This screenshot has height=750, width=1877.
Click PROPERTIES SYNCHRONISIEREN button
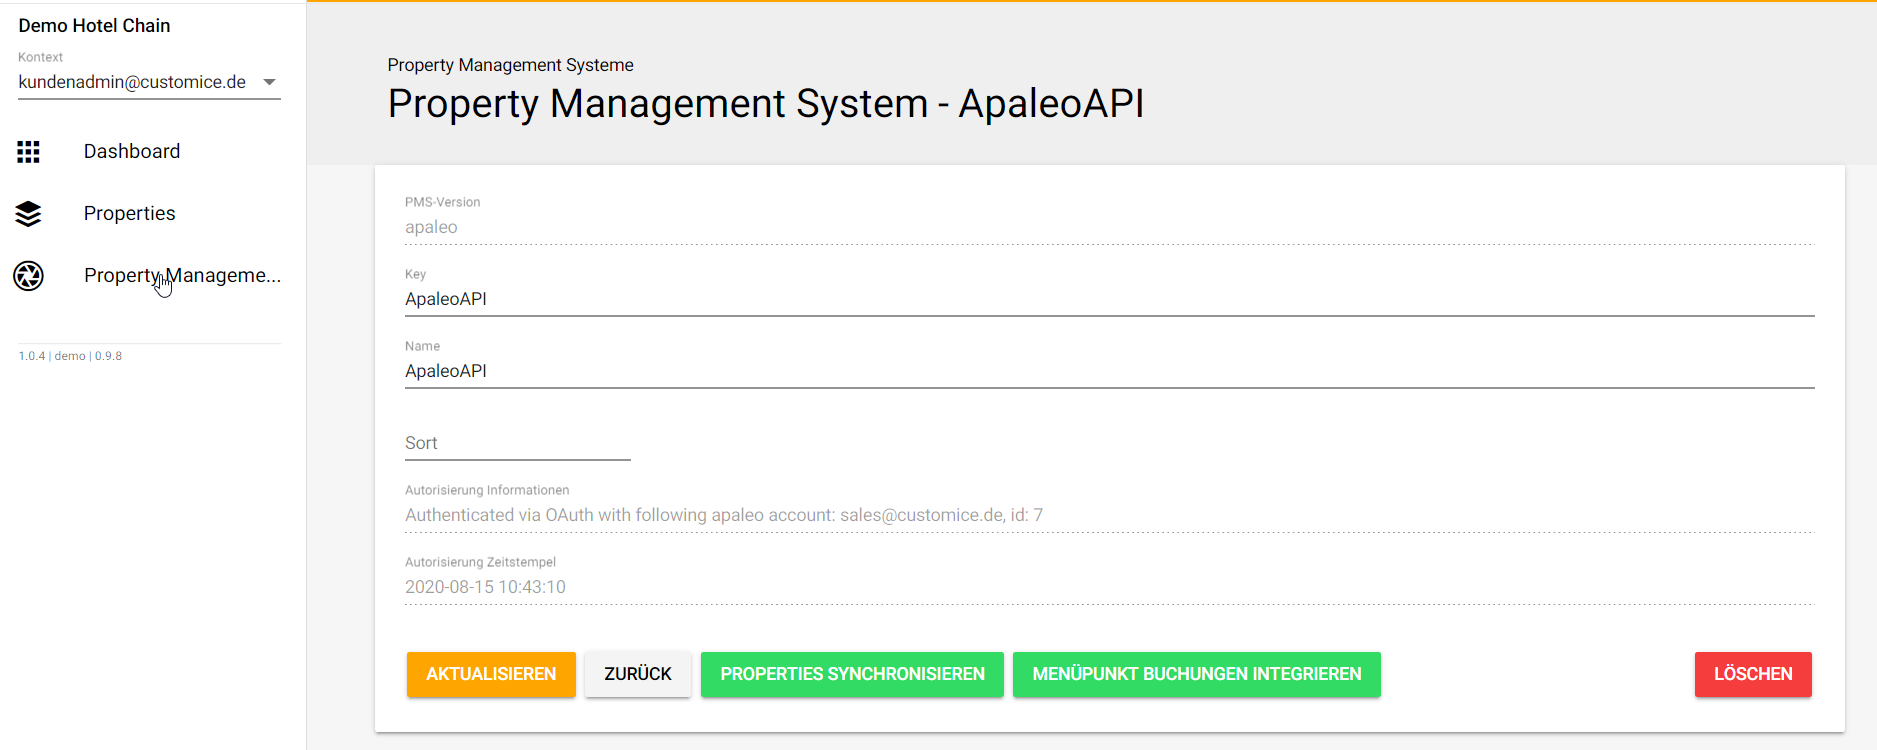point(852,674)
